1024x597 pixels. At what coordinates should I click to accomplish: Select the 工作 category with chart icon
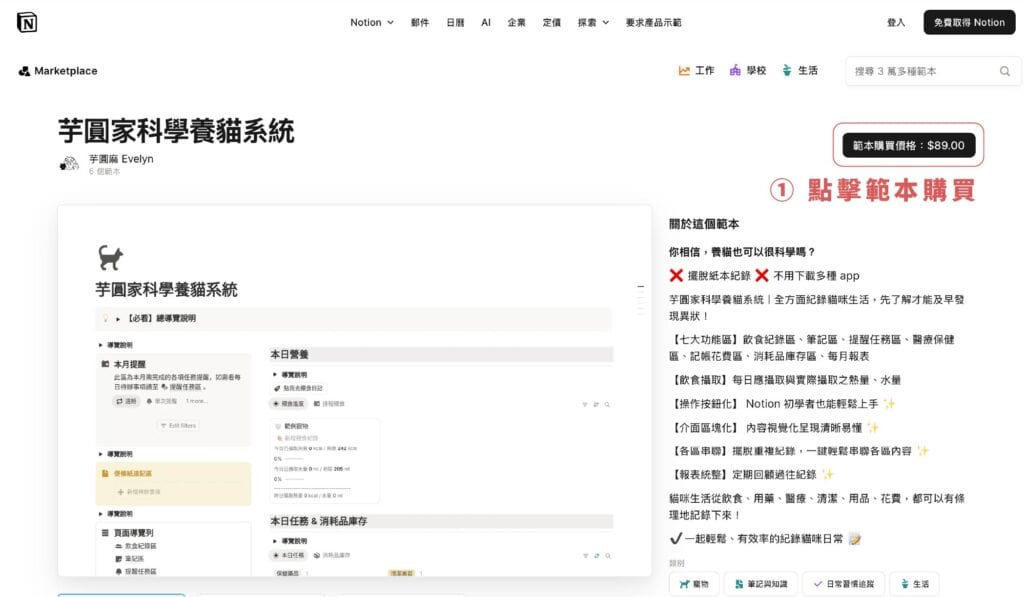pyautogui.click(x=696, y=71)
